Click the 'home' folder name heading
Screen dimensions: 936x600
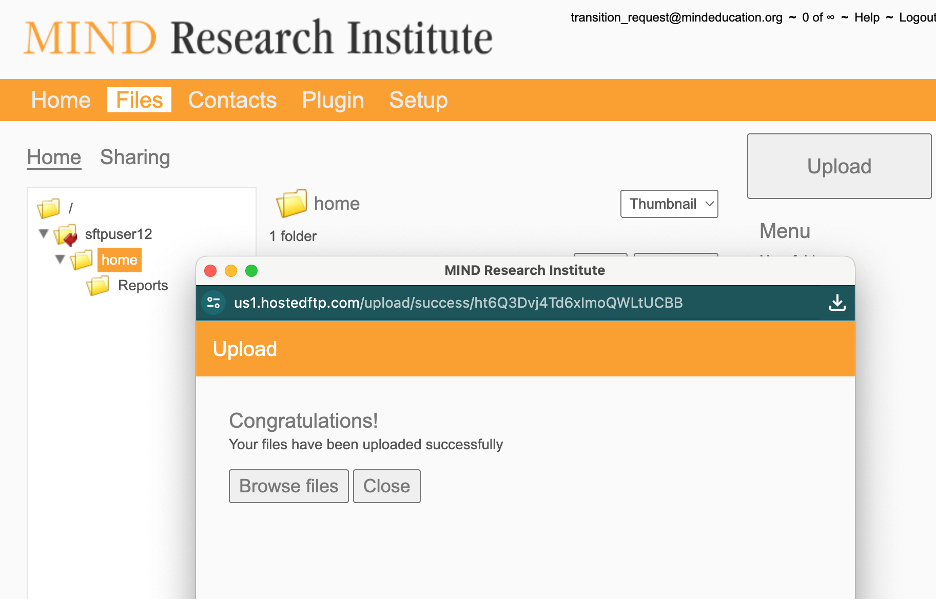(x=337, y=204)
